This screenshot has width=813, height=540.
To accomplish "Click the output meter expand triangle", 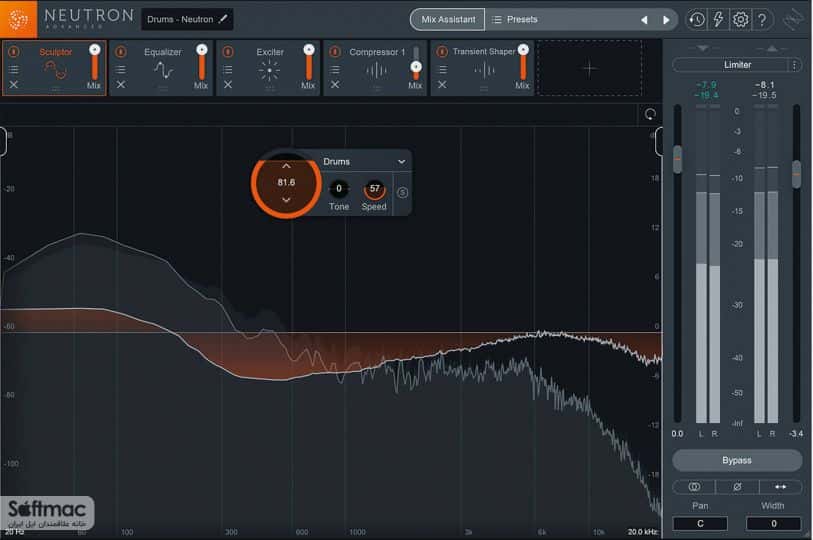I will coord(772,48).
